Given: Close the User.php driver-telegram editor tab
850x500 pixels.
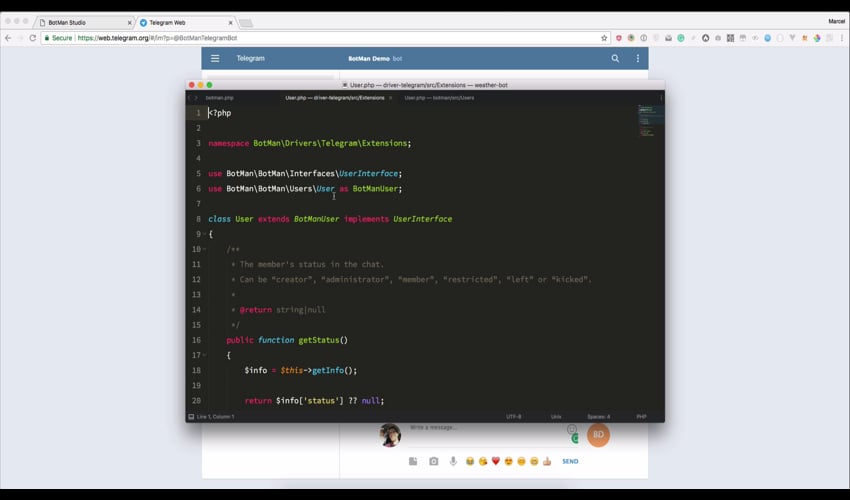Looking at the screenshot, I should coord(390,98).
